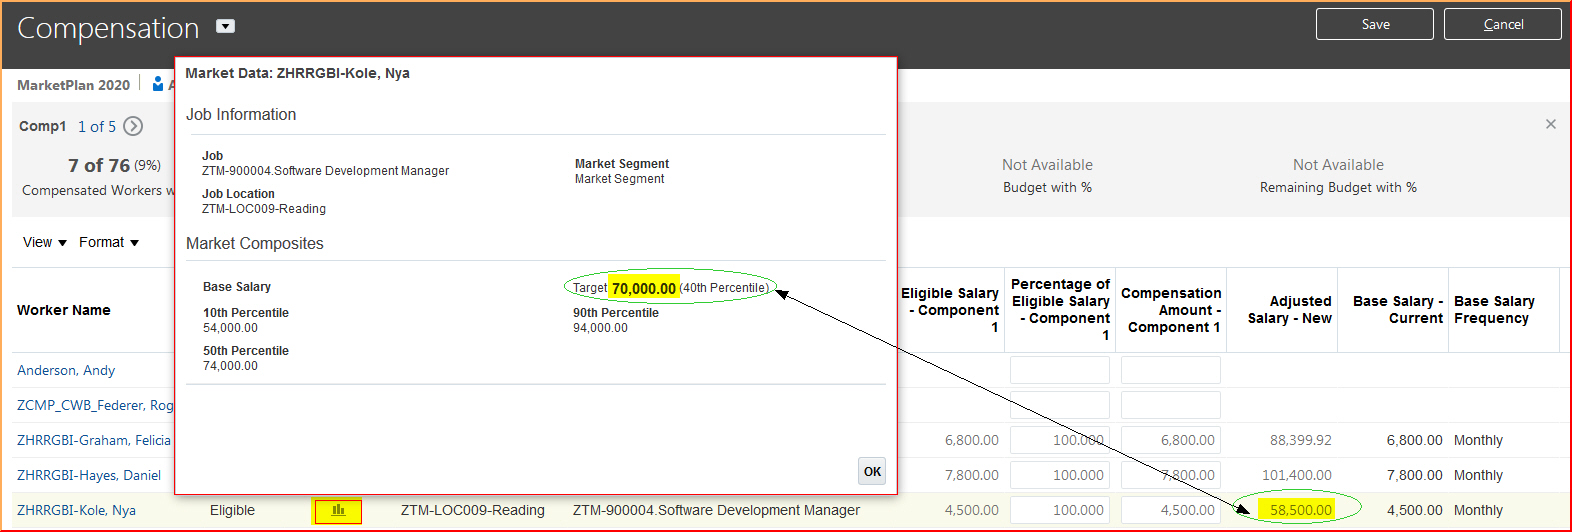Click Eligible Salary - Component 1 header
This screenshot has height=532, width=1572.
pos(950,310)
